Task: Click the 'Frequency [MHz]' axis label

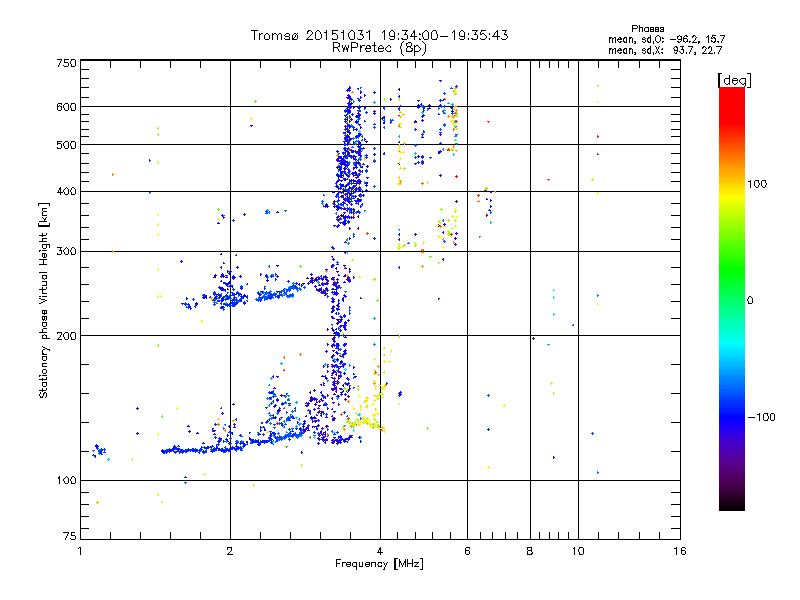Action: pyautogui.click(x=379, y=564)
